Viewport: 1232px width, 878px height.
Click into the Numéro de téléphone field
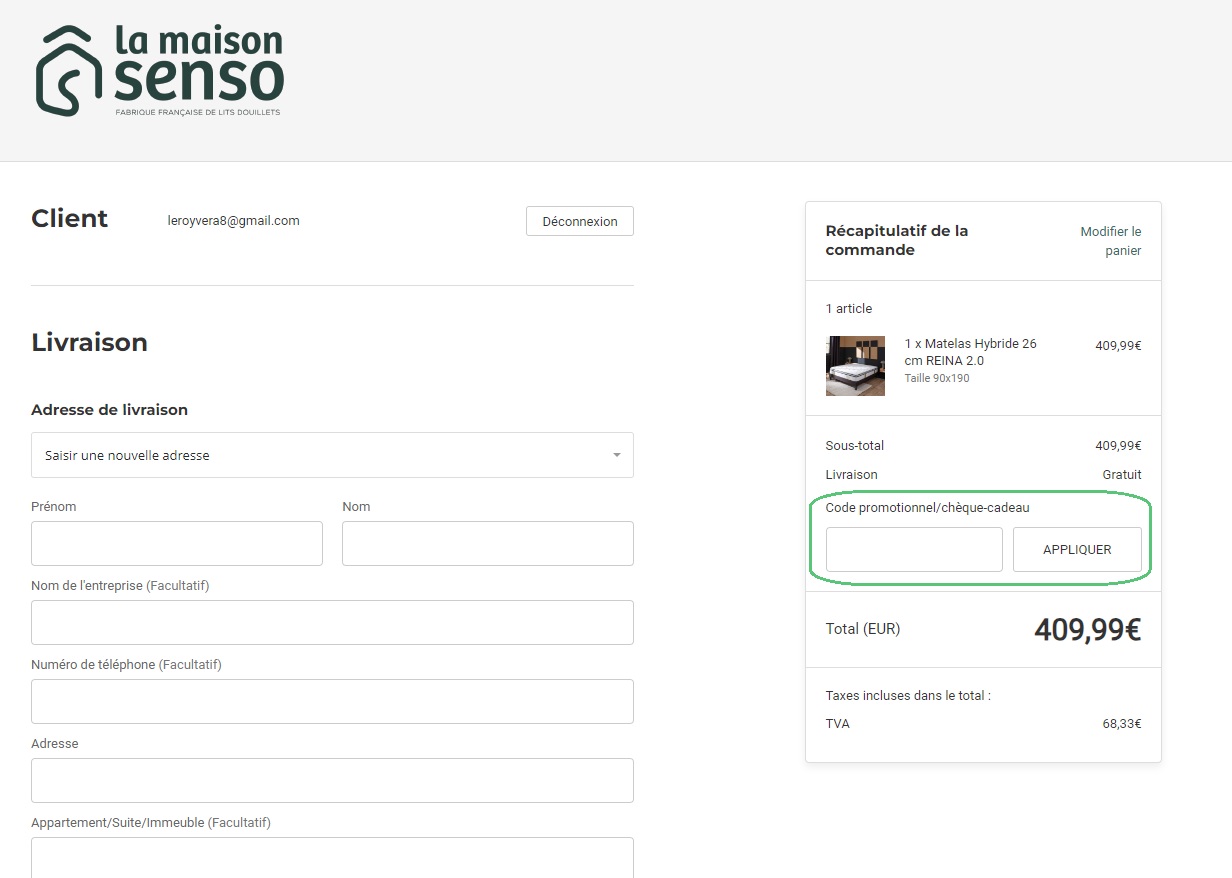pyautogui.click(x=332, y=701)
